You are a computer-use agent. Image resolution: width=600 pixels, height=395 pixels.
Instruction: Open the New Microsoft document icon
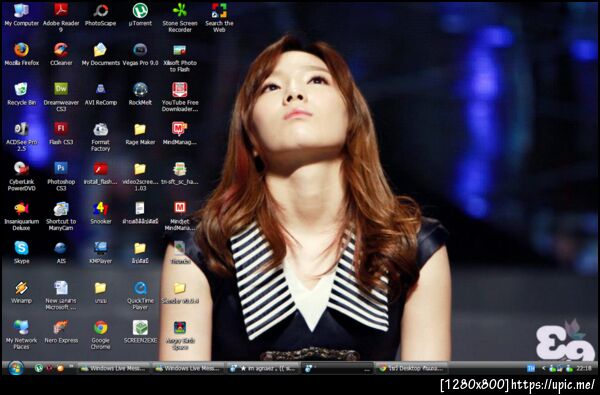pyautogui.click(x=61, y=295)
